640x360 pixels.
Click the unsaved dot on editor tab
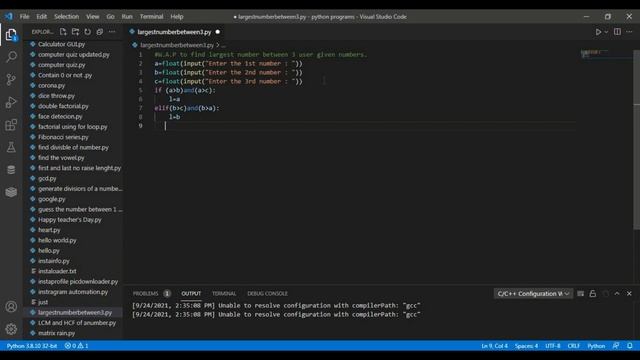[x=218, y=32]
